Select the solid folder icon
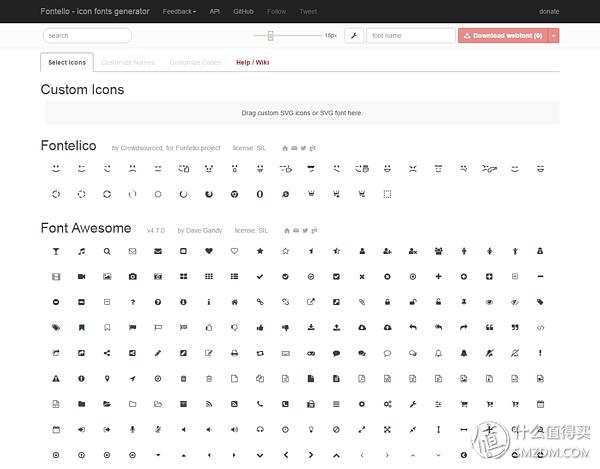 pyautogui.click(x=82, y=404)
